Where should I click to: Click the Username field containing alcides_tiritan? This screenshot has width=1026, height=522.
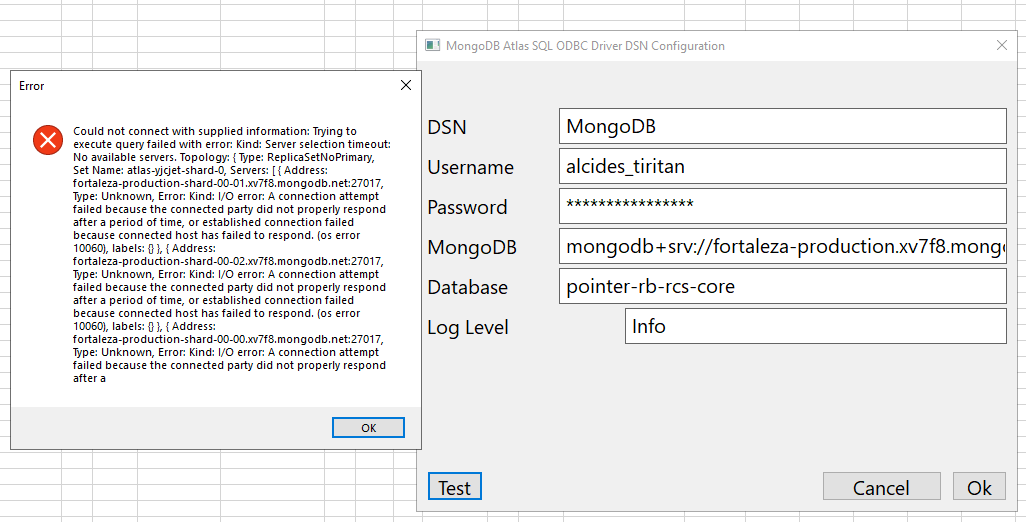click(782, 166)
